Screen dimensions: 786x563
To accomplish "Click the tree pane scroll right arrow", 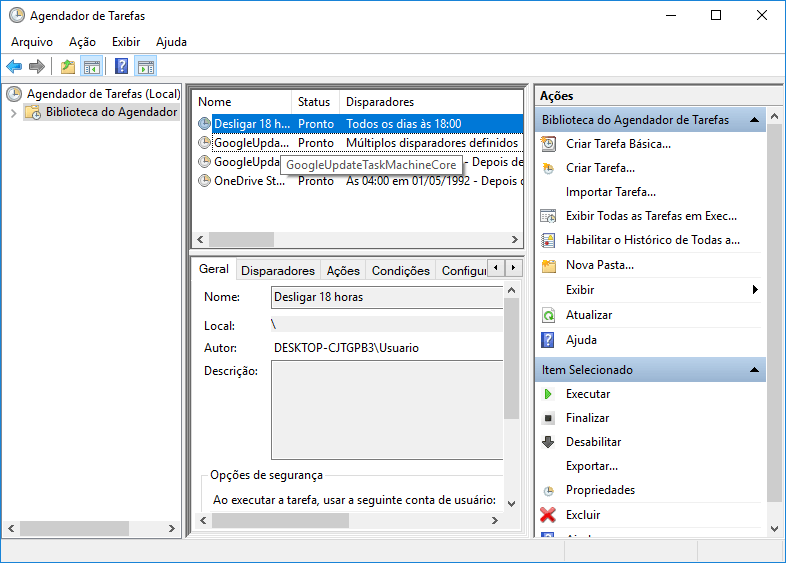I will 171,528.
